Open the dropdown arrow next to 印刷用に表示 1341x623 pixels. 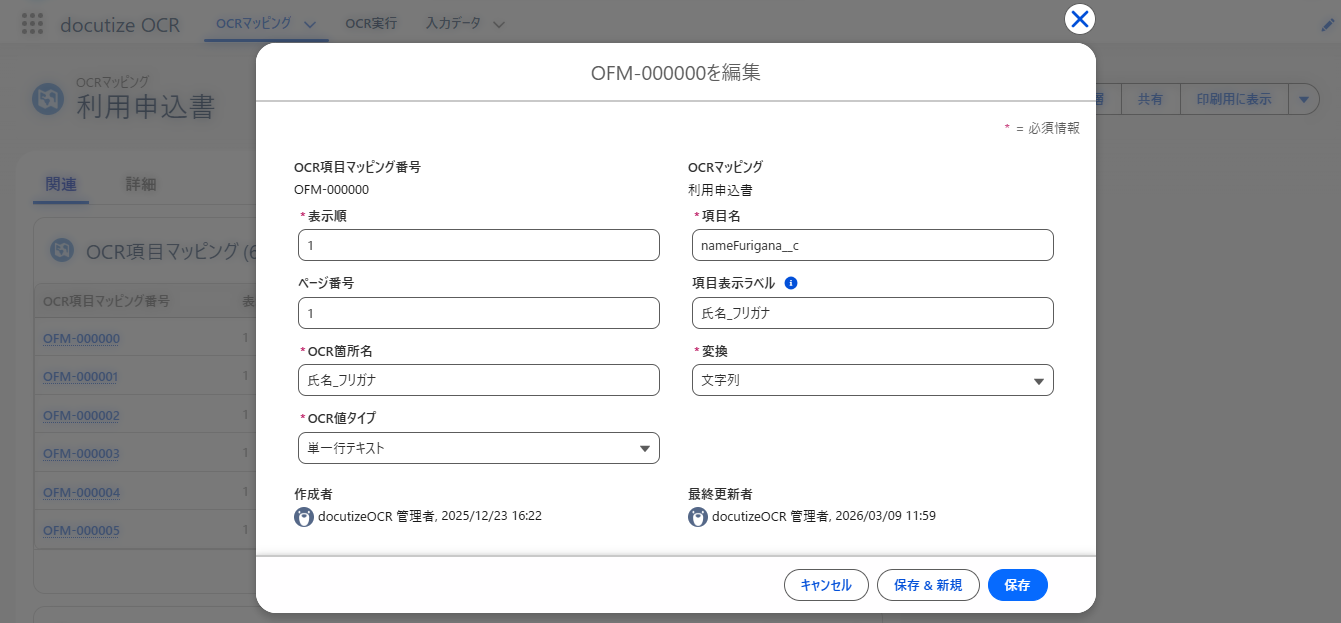[1305, 99]
